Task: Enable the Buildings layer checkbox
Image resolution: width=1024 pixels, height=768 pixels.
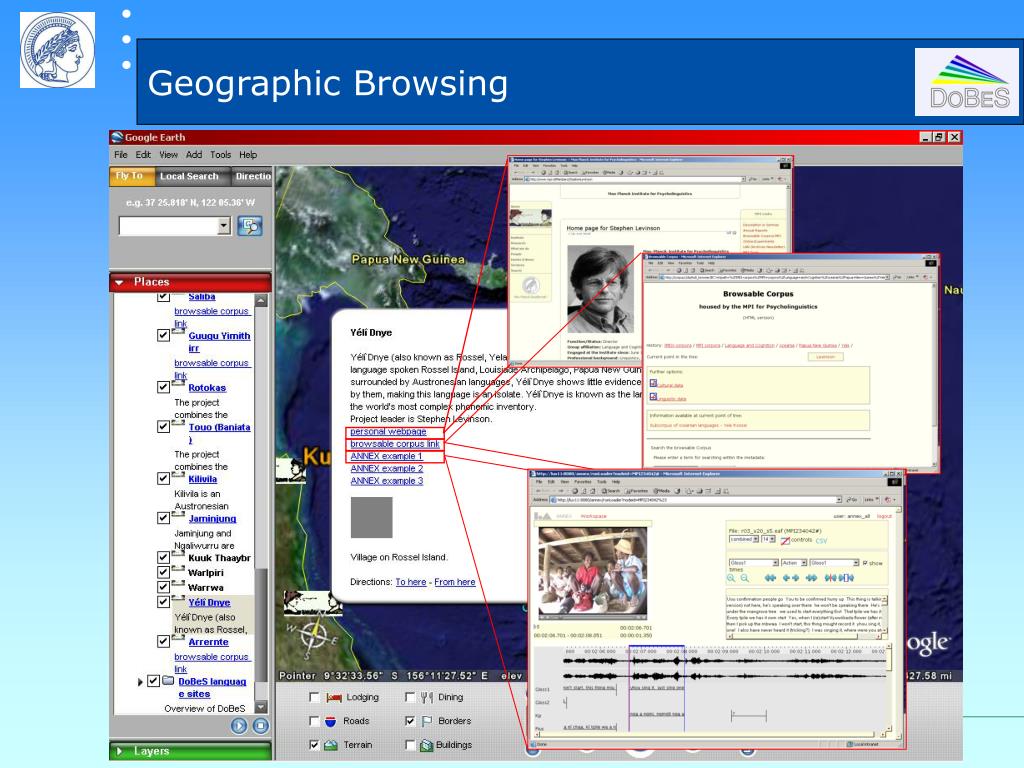Action: 409,745
